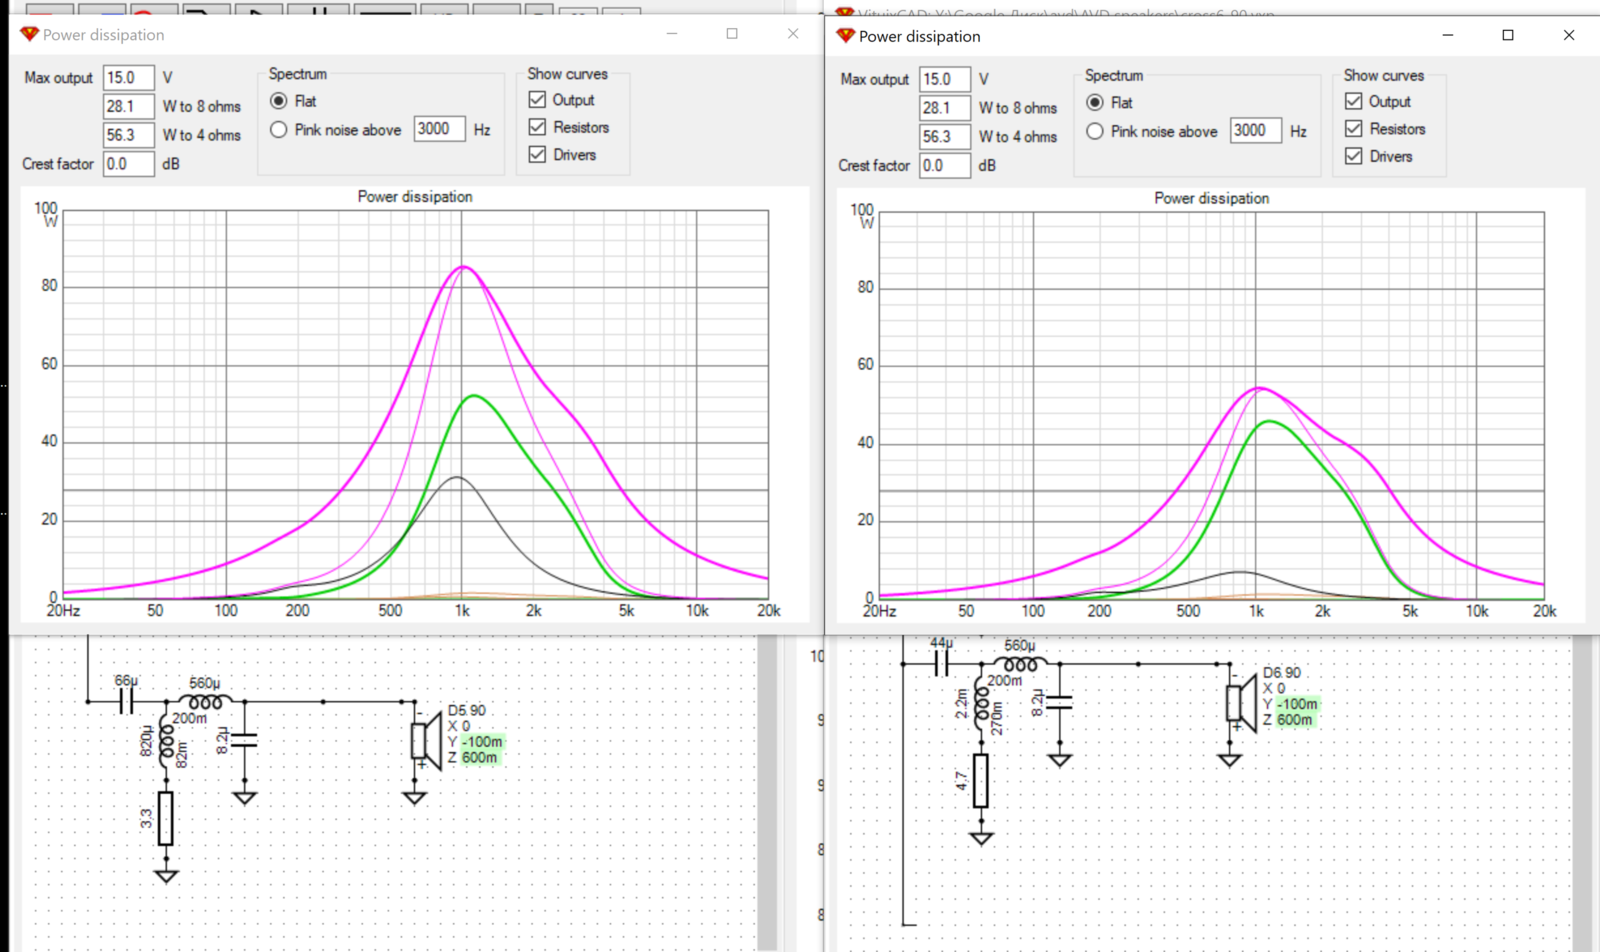1600x952 pixels.
Task: Select Flat spectrum in right window
Action: click(x=1095, y=102)
